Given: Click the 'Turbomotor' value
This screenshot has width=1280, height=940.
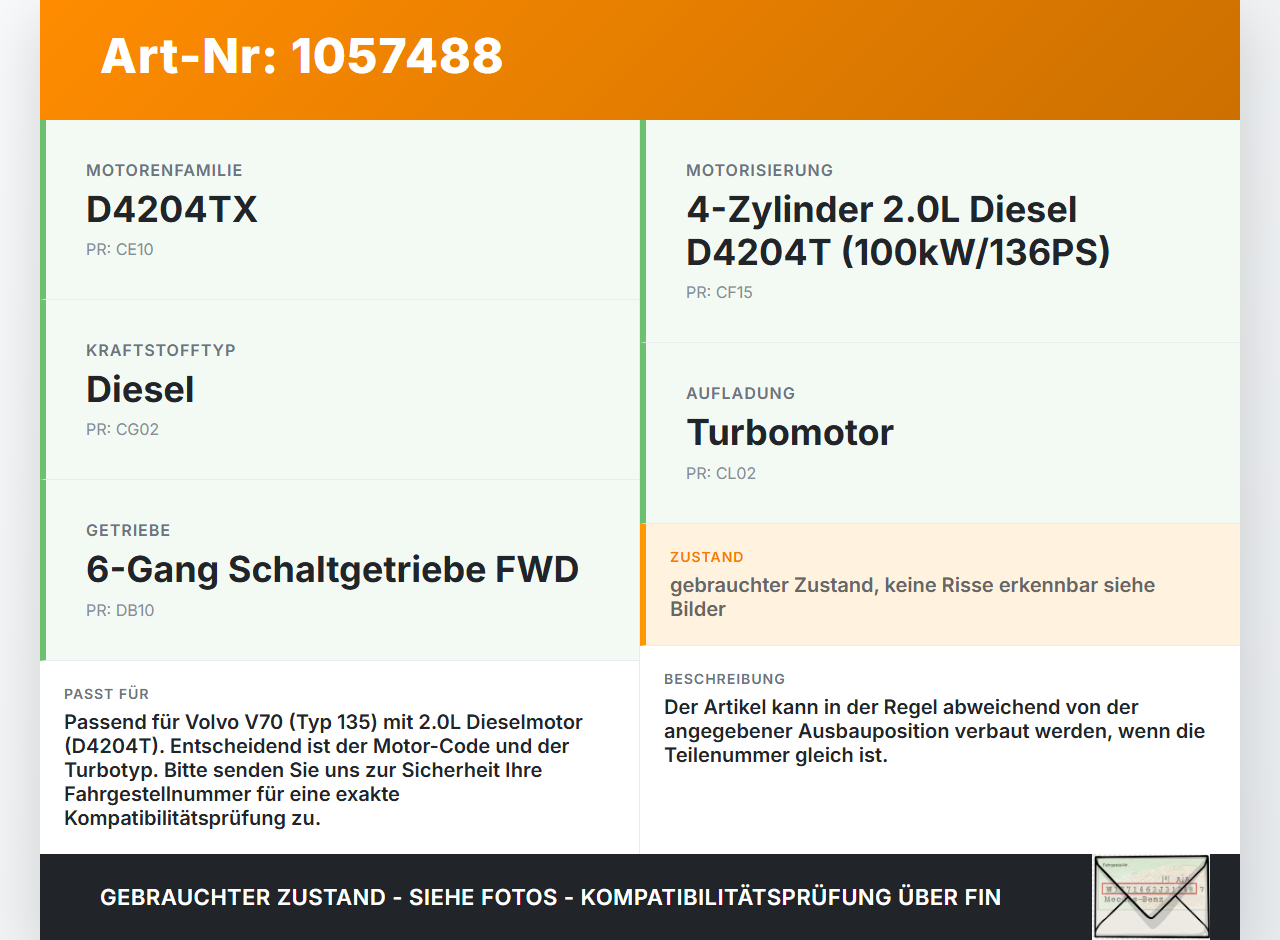Looking at the screenshot, I should coord(790,433).
